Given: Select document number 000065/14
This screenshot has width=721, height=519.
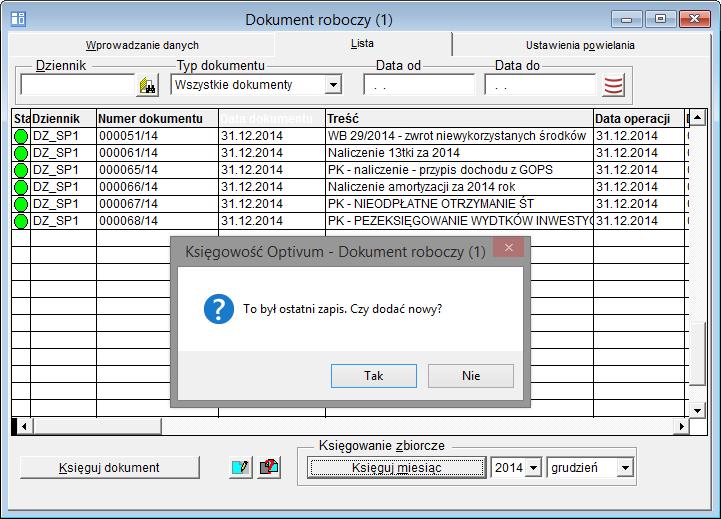Looking at the screenshot, I should [157, 170].
